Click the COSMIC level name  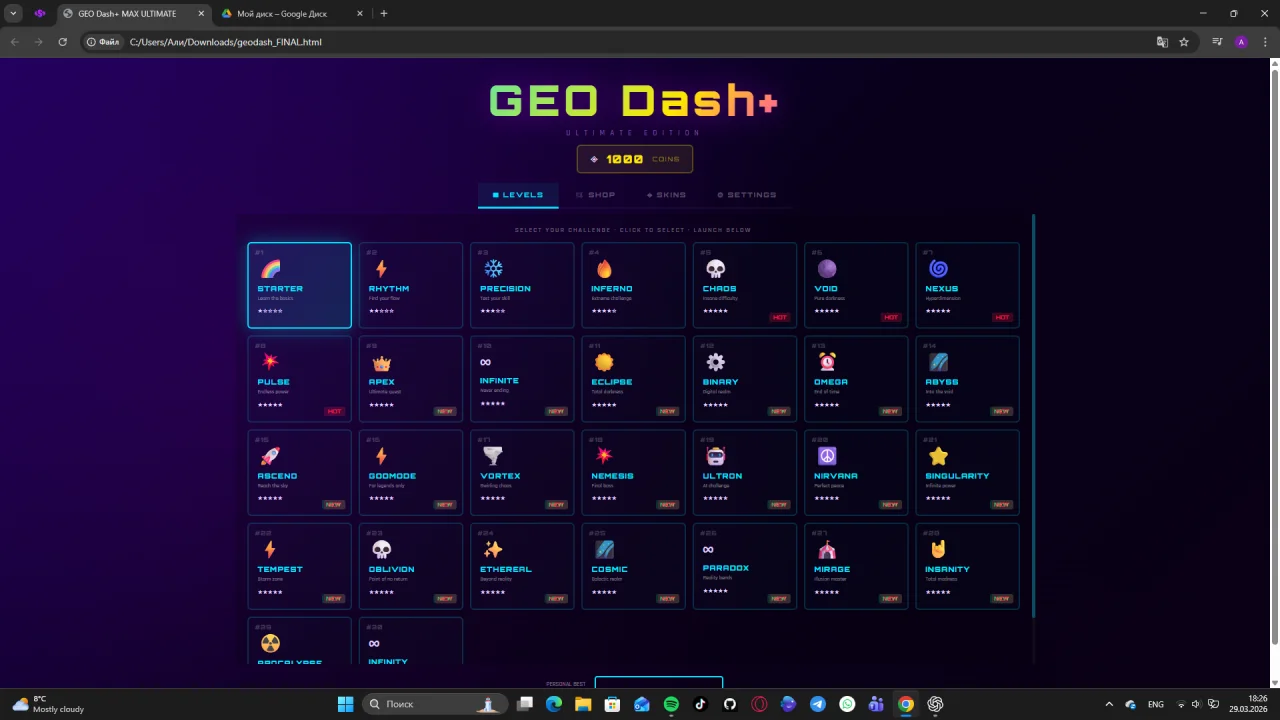pyautogui.click(x=609, y=569)
